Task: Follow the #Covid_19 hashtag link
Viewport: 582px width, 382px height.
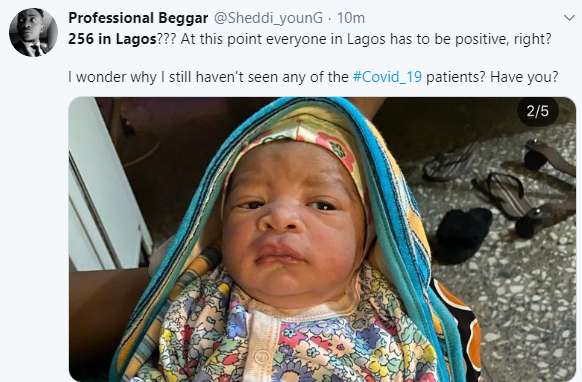Action: point(387,77)
